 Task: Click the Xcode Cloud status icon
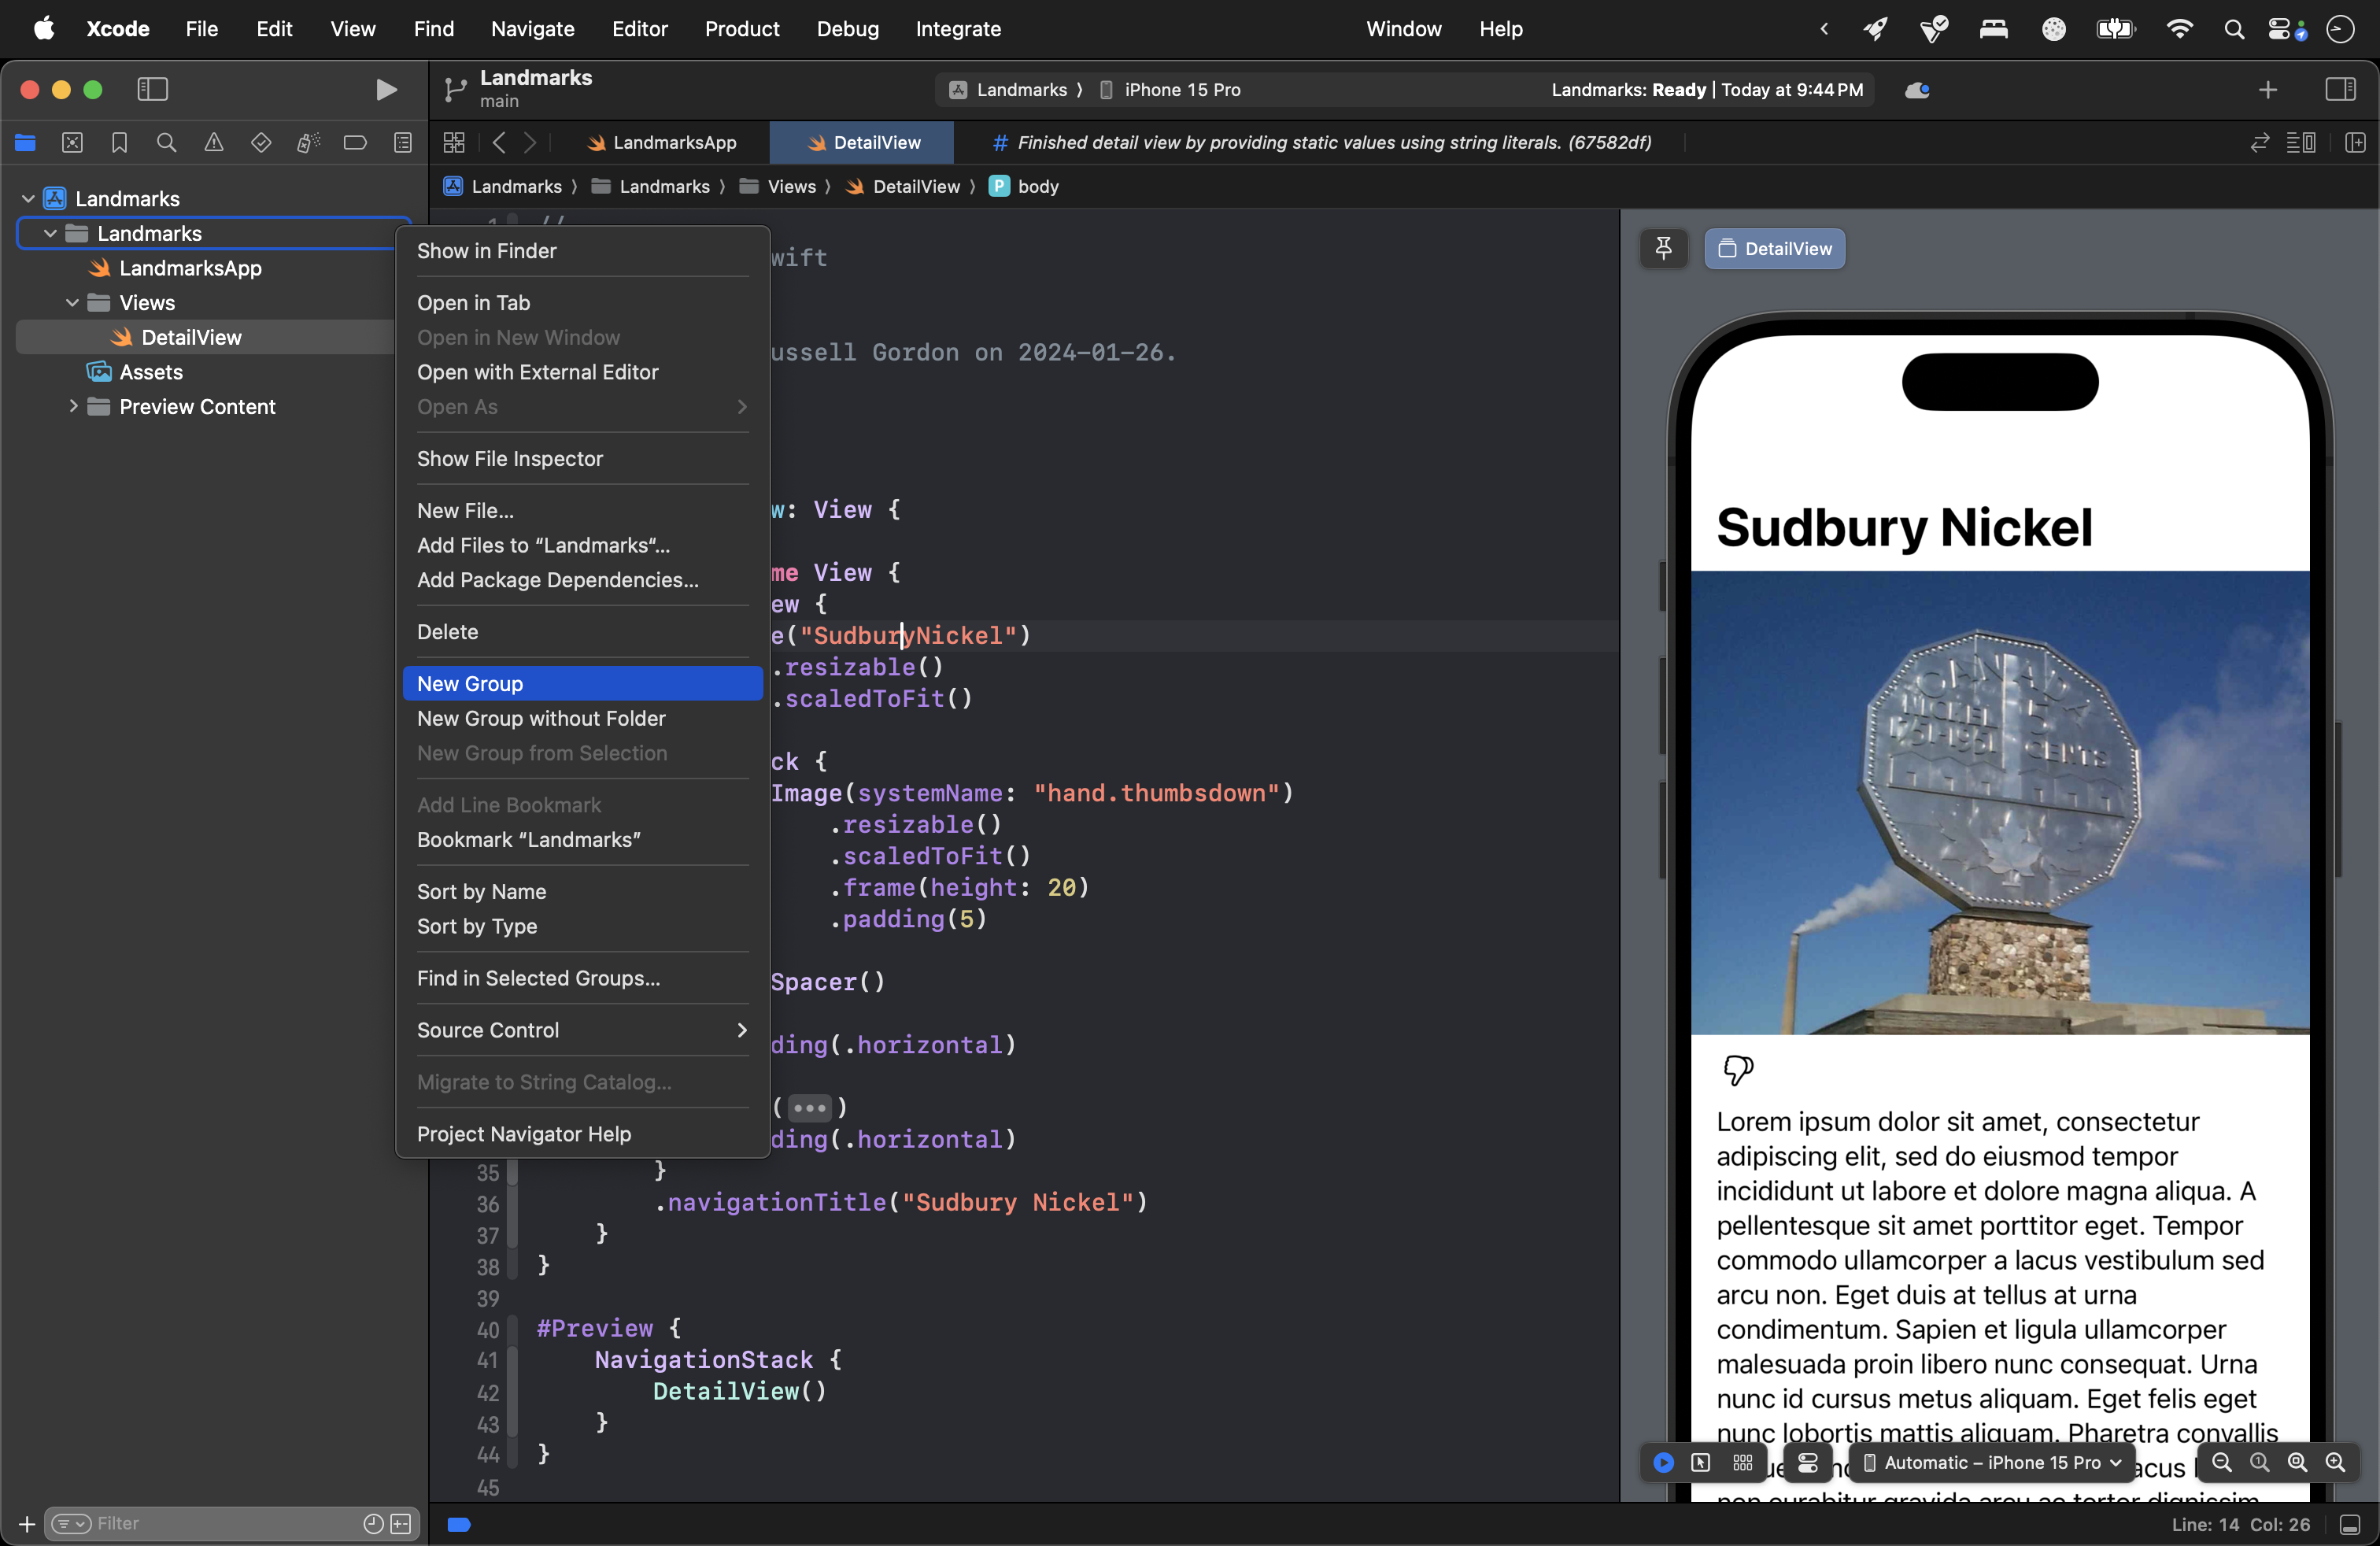(1916, 90)
